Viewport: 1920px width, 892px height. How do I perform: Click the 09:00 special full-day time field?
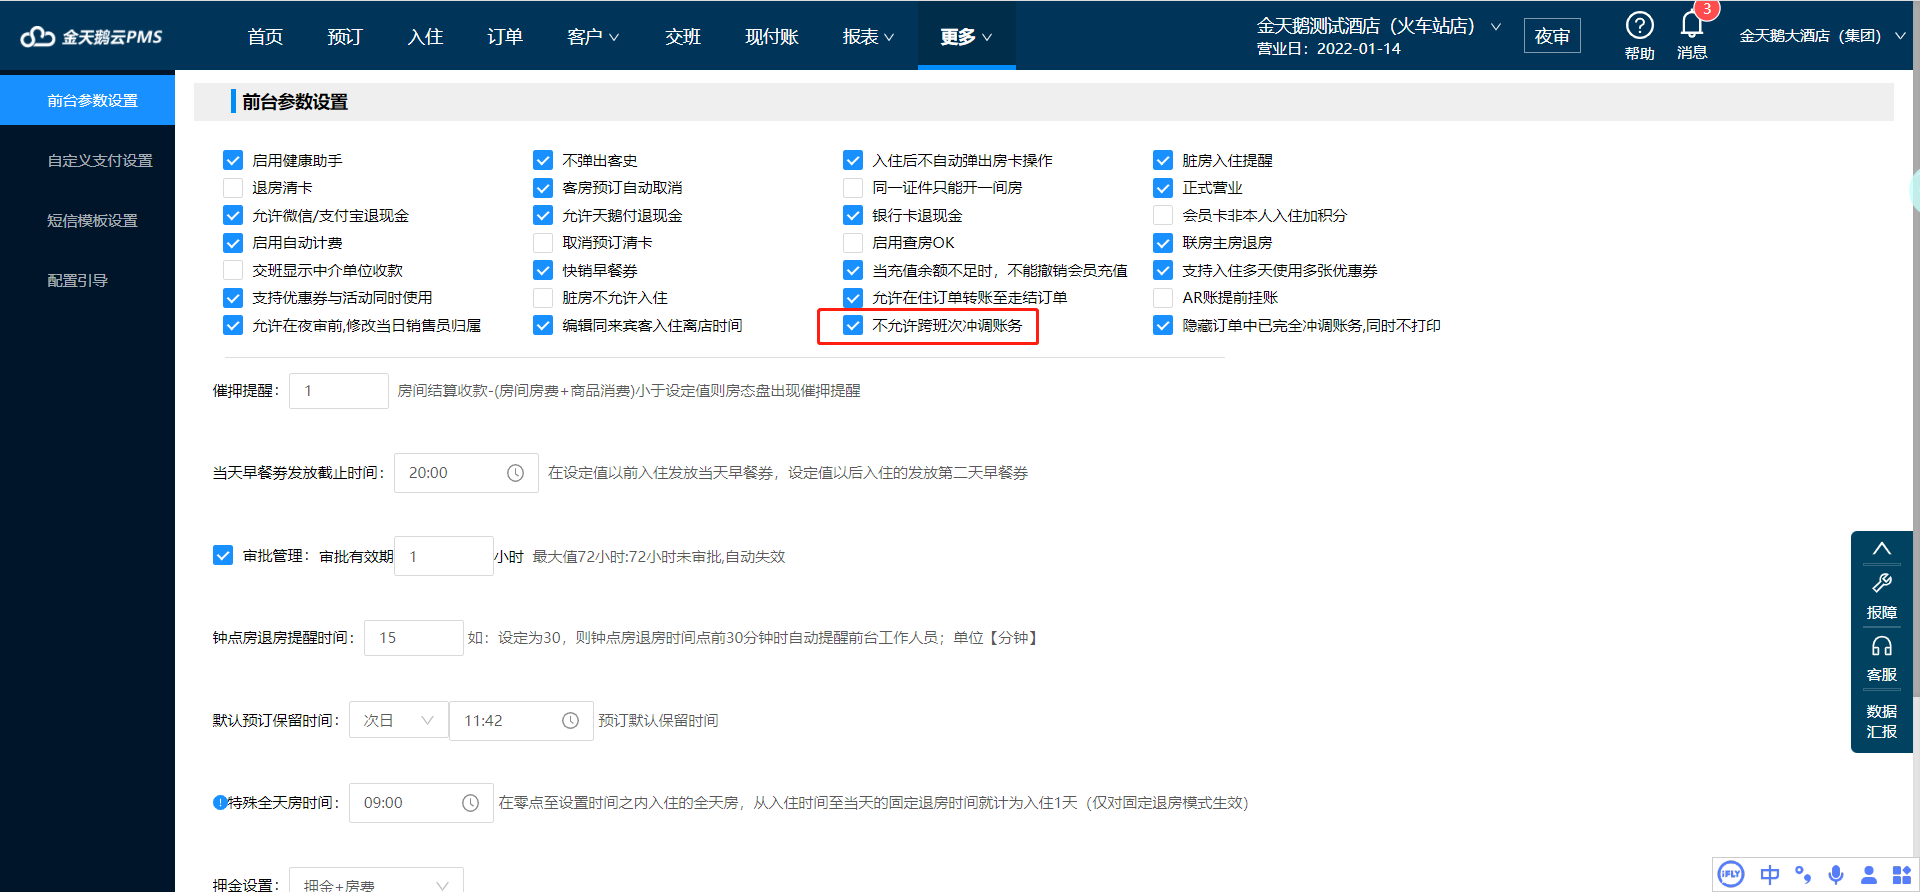[x=421, y=803]
